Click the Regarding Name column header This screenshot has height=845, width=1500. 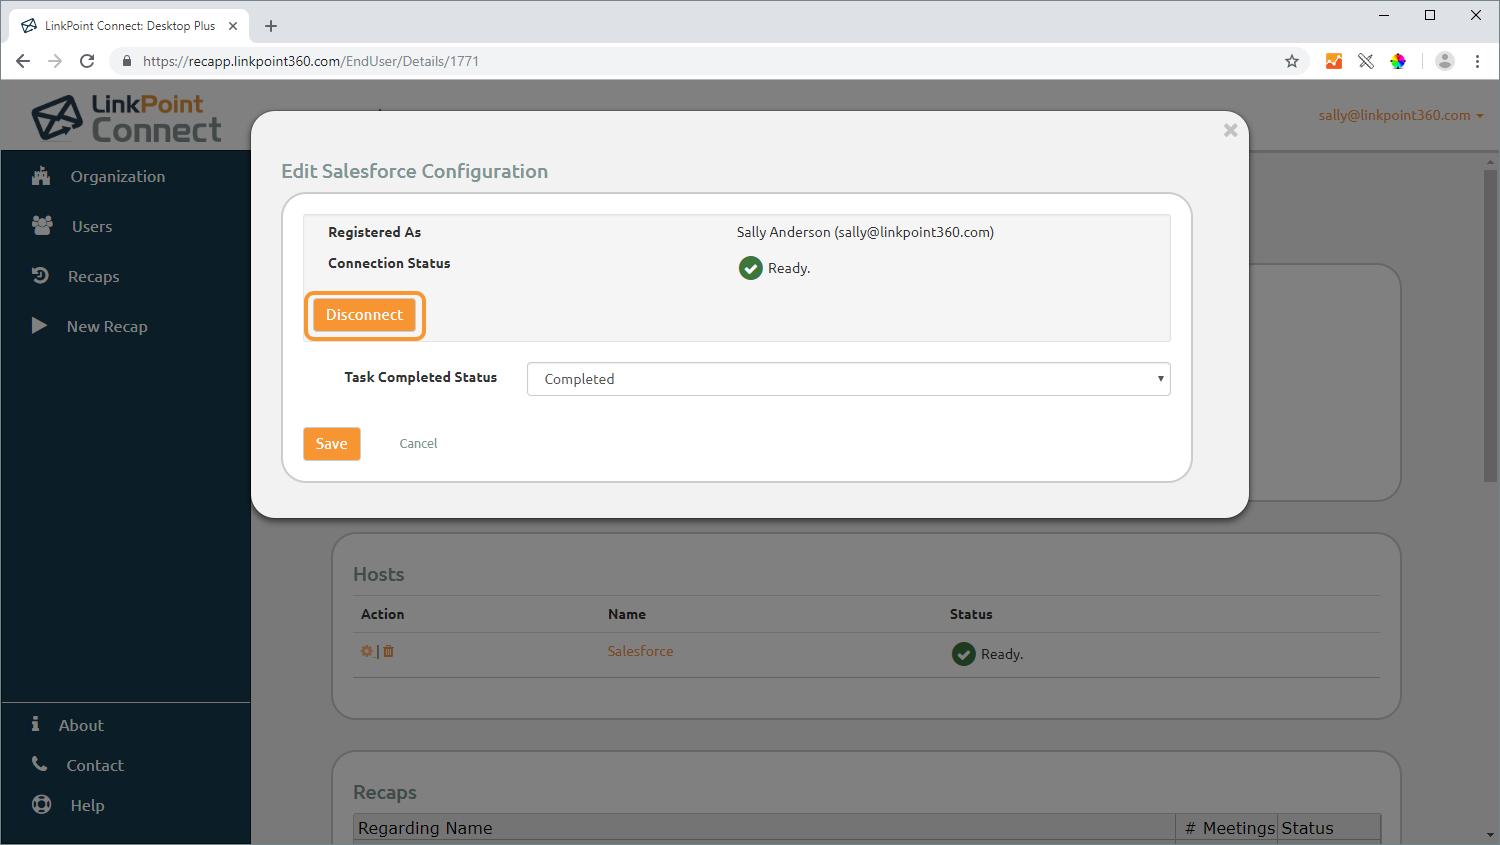pos(765,828)
